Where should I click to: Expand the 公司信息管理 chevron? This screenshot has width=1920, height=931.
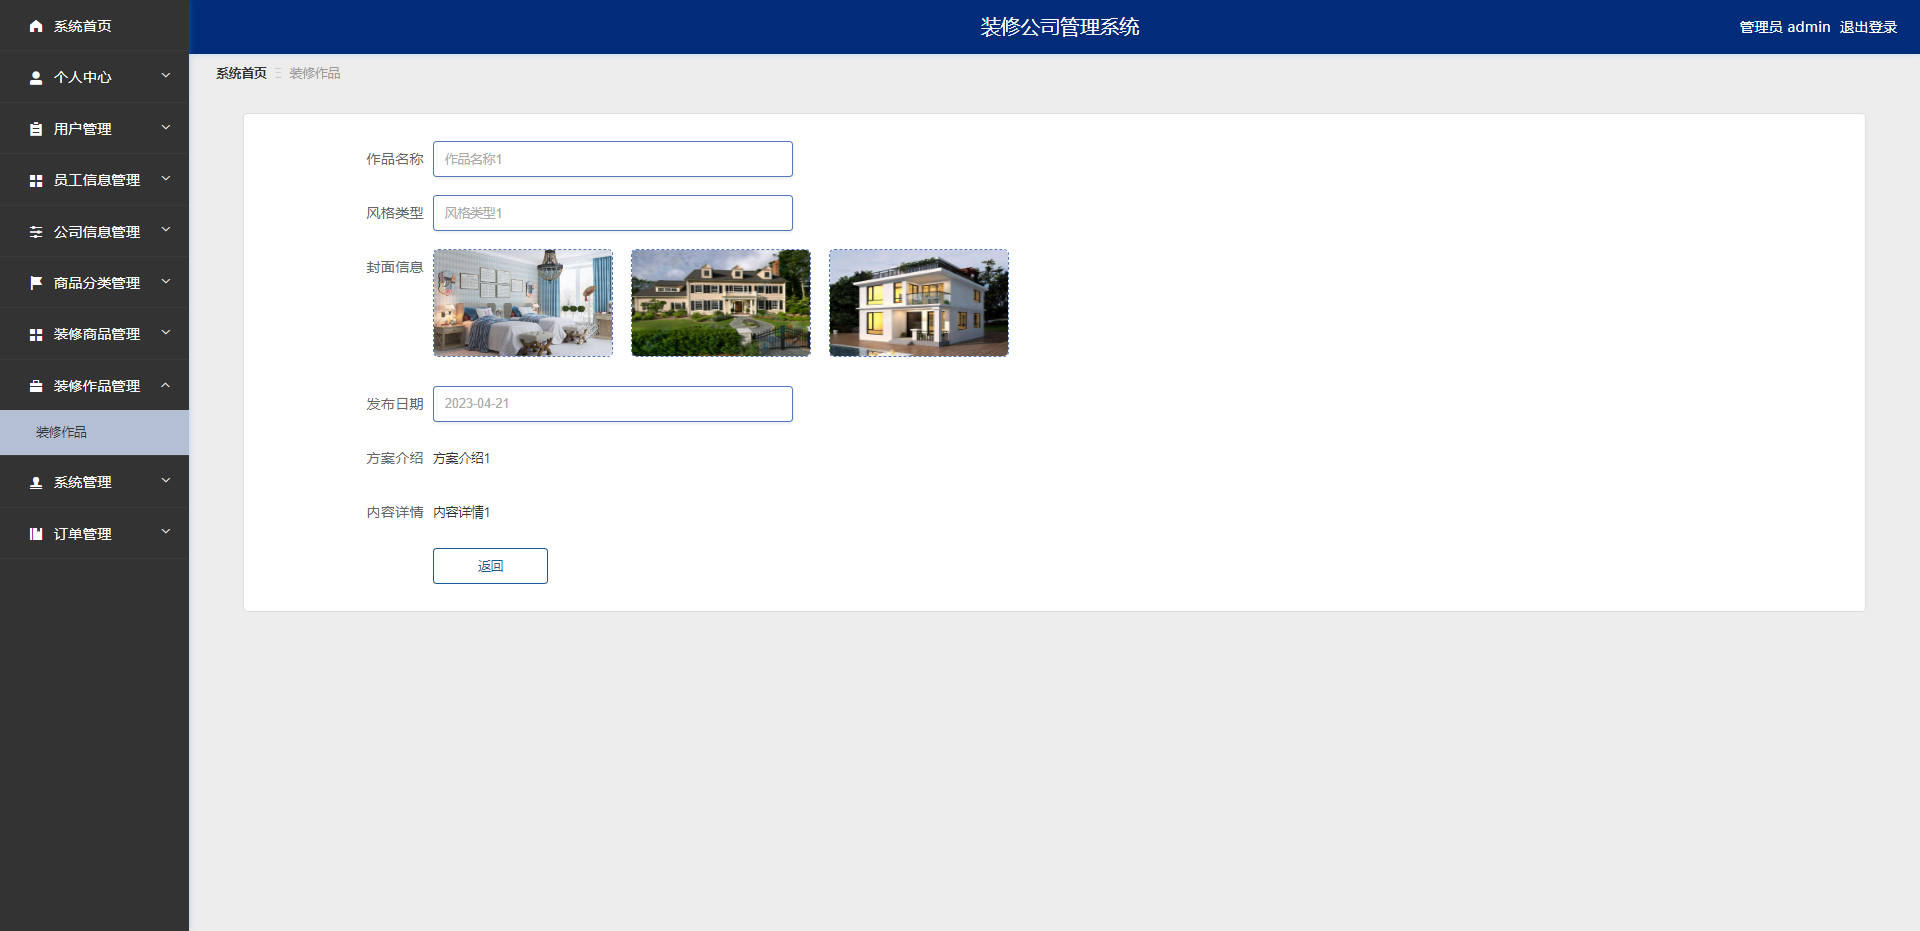point(166,231)
